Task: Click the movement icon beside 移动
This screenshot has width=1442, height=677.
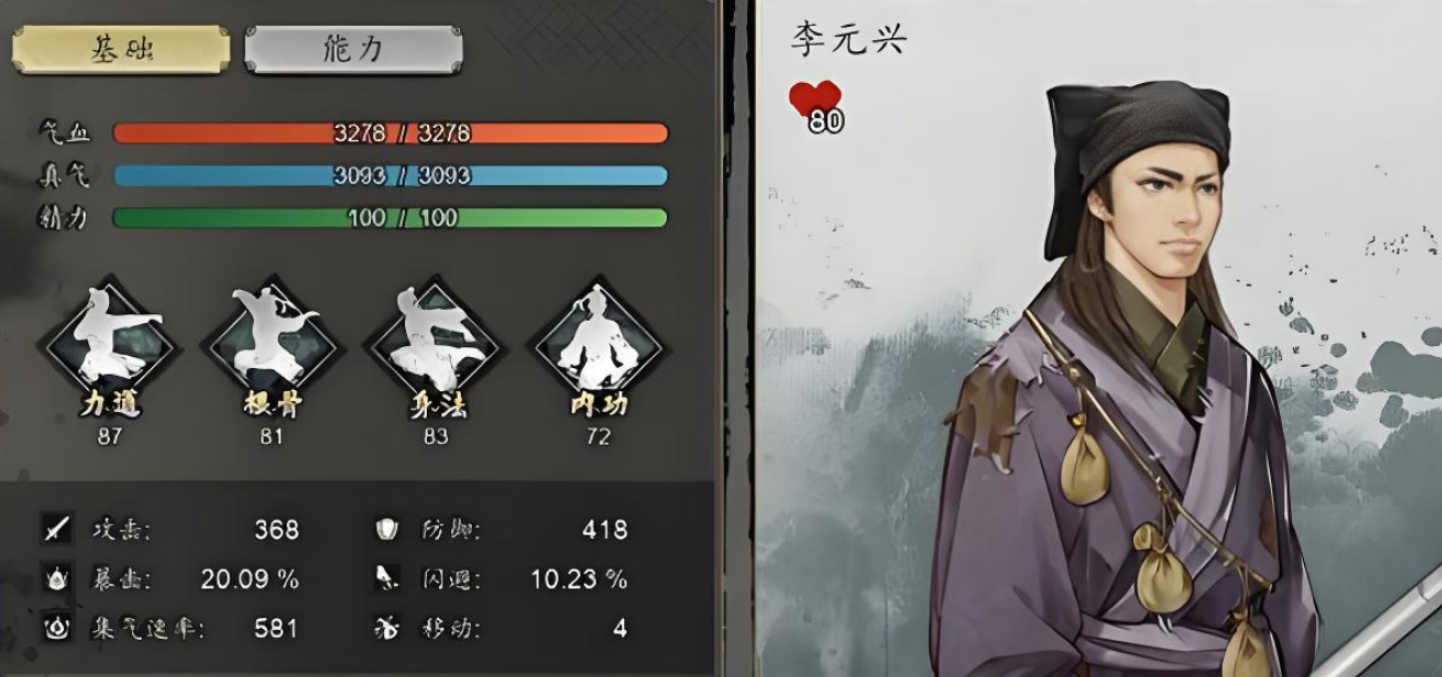Action: (386, 629)
